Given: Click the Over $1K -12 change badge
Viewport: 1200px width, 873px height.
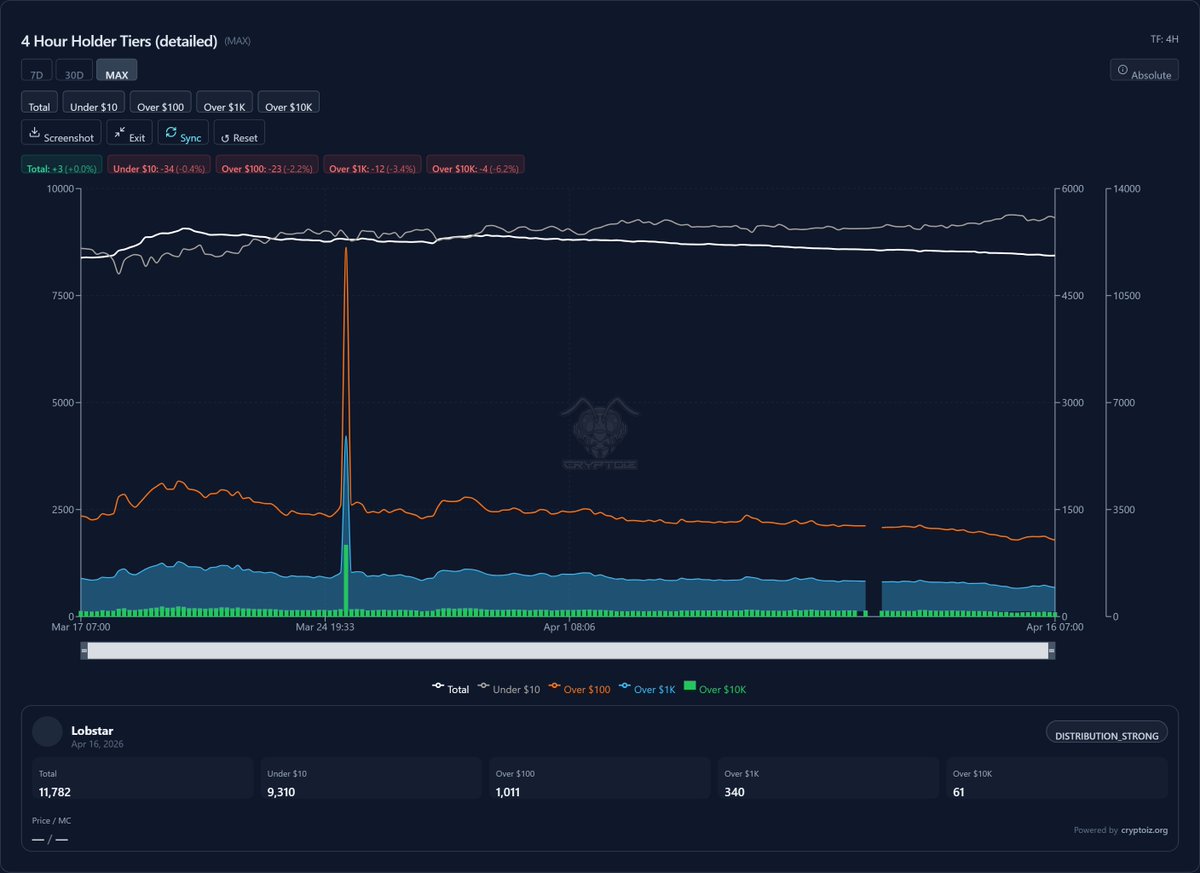Looking at the screenshot, I should click(373, 165).
